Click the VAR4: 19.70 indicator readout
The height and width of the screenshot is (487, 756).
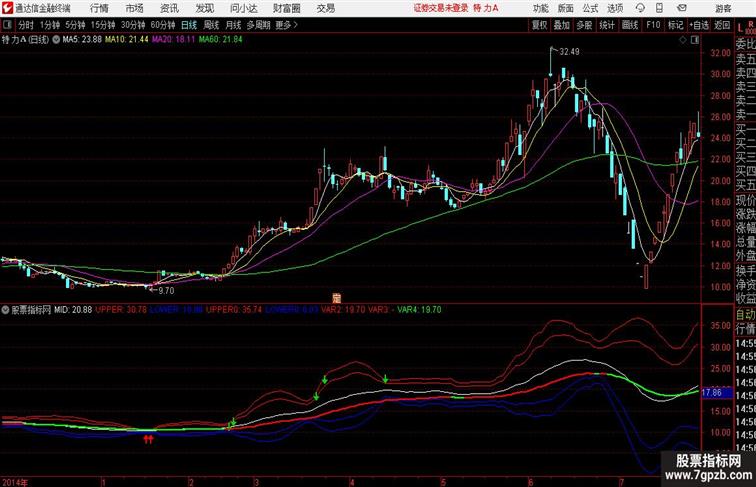coord(419,310)
